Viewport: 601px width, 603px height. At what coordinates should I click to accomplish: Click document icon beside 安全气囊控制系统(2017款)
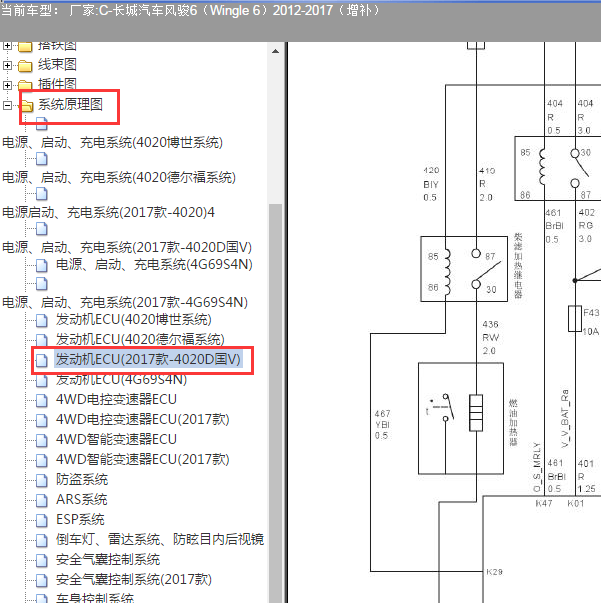tap(42, 580)
